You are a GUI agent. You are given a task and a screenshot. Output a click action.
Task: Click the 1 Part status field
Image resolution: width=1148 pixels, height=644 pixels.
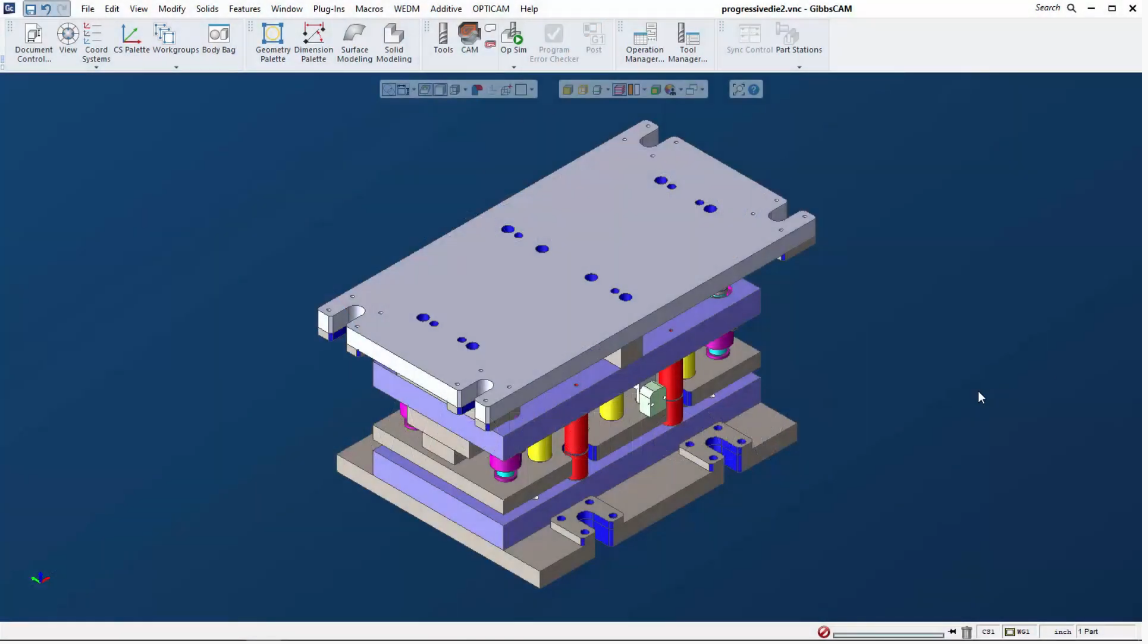(x=1107, y=632)
